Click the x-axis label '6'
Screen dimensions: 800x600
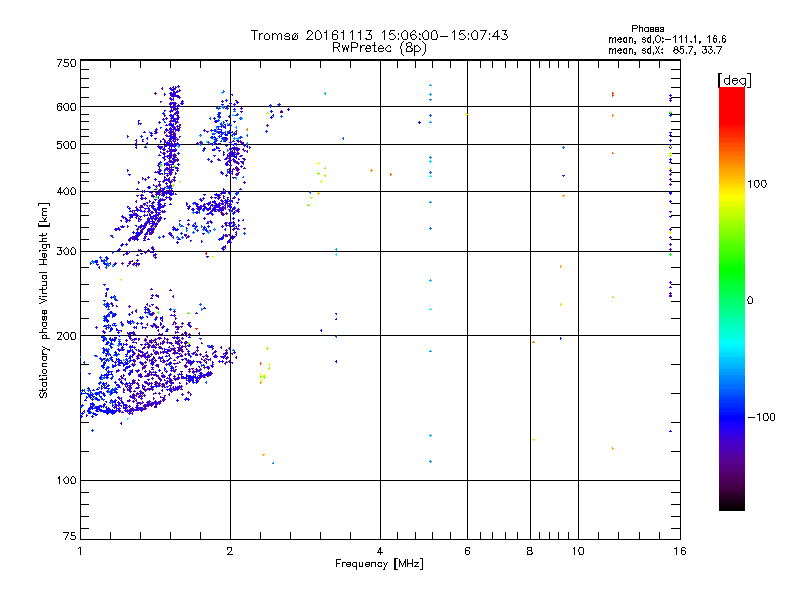(467, 551)
